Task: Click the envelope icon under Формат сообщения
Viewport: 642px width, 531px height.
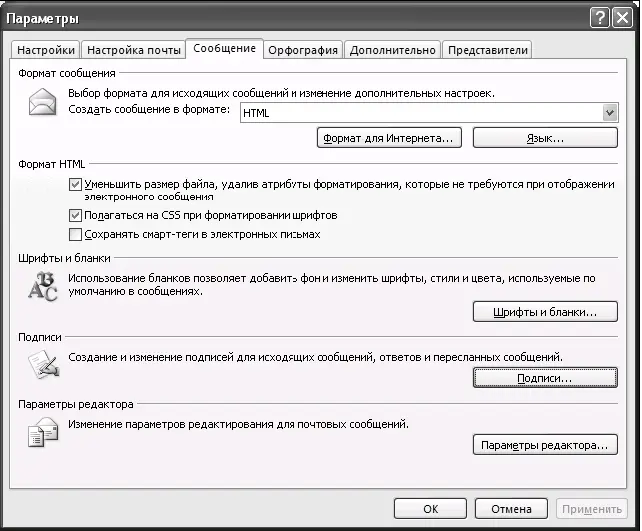Action: pyautogui.click(x=43, y=102)
